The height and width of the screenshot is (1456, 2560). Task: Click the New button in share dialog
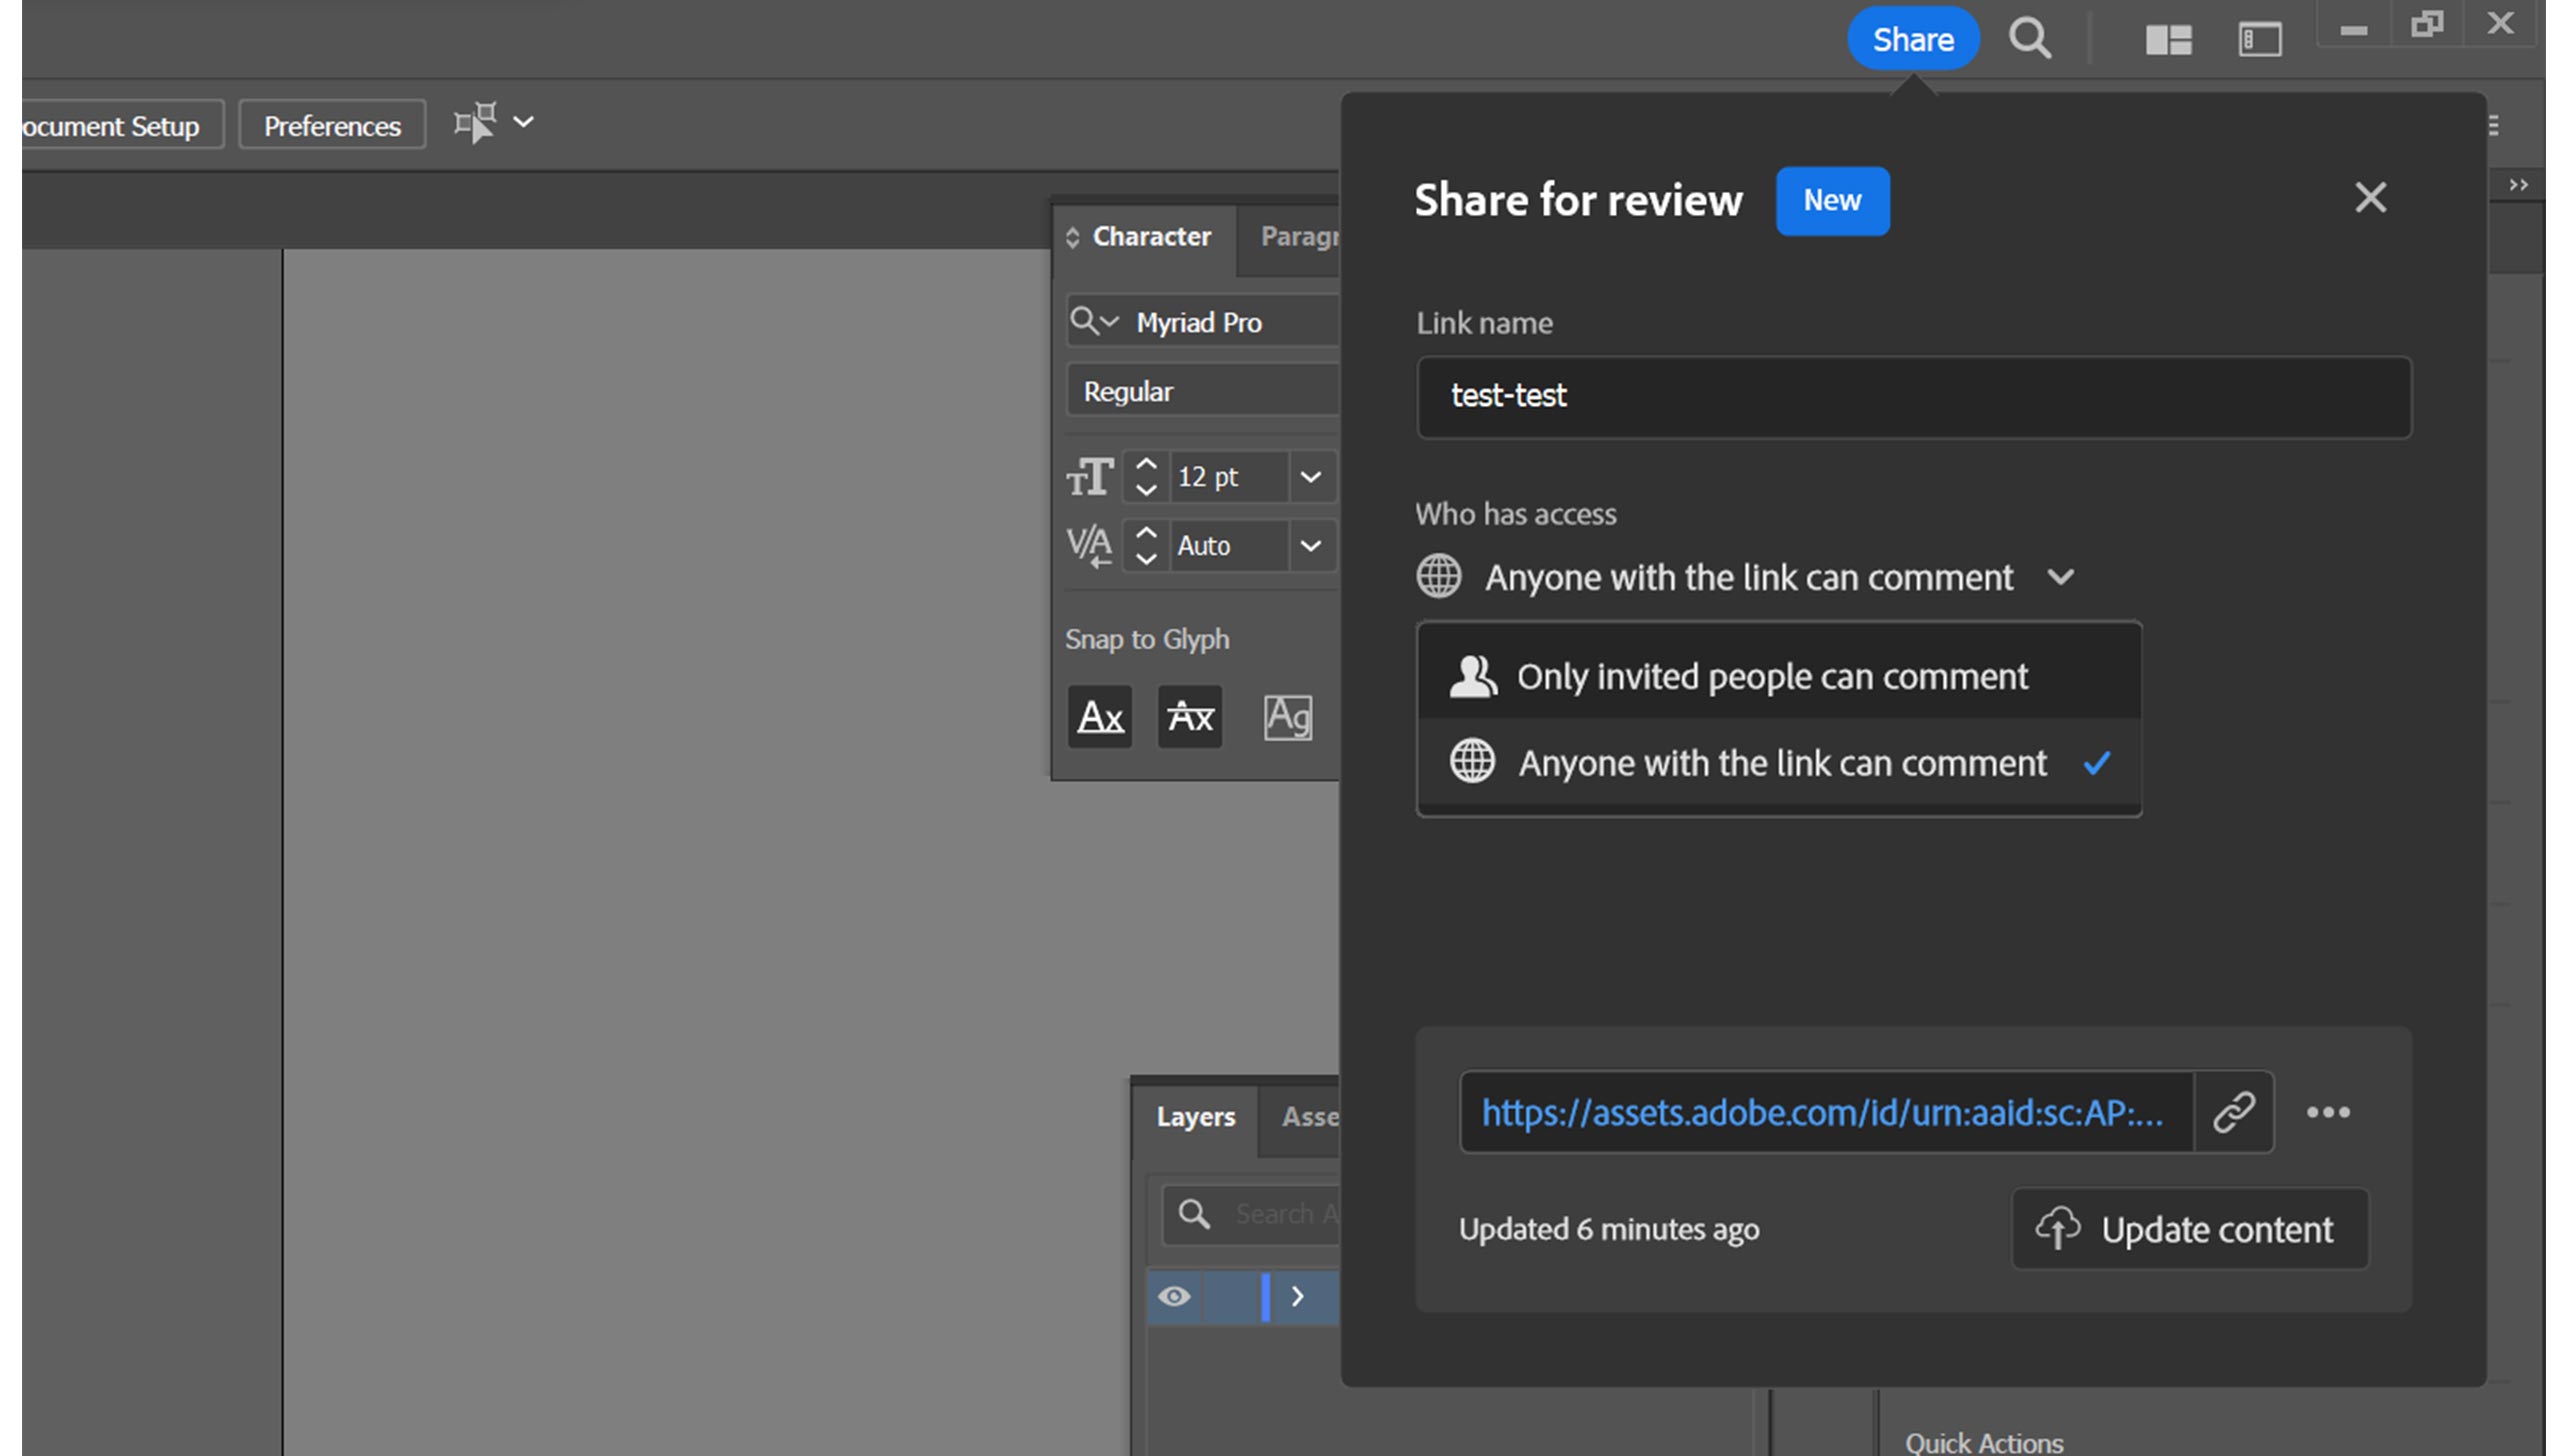click(1832, 199)
